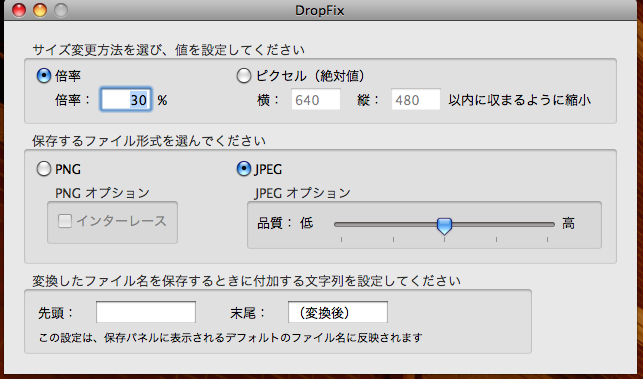
Task: Choose the JPEG format radio button
Action: point(244,169)
